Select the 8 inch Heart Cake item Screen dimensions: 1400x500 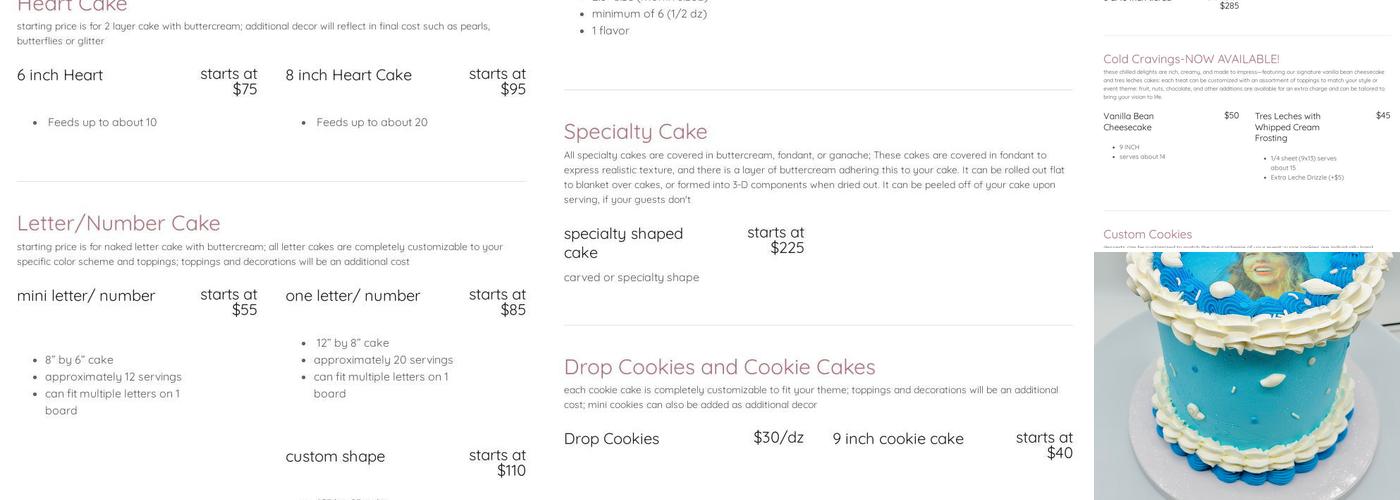(x=348, y=75)
